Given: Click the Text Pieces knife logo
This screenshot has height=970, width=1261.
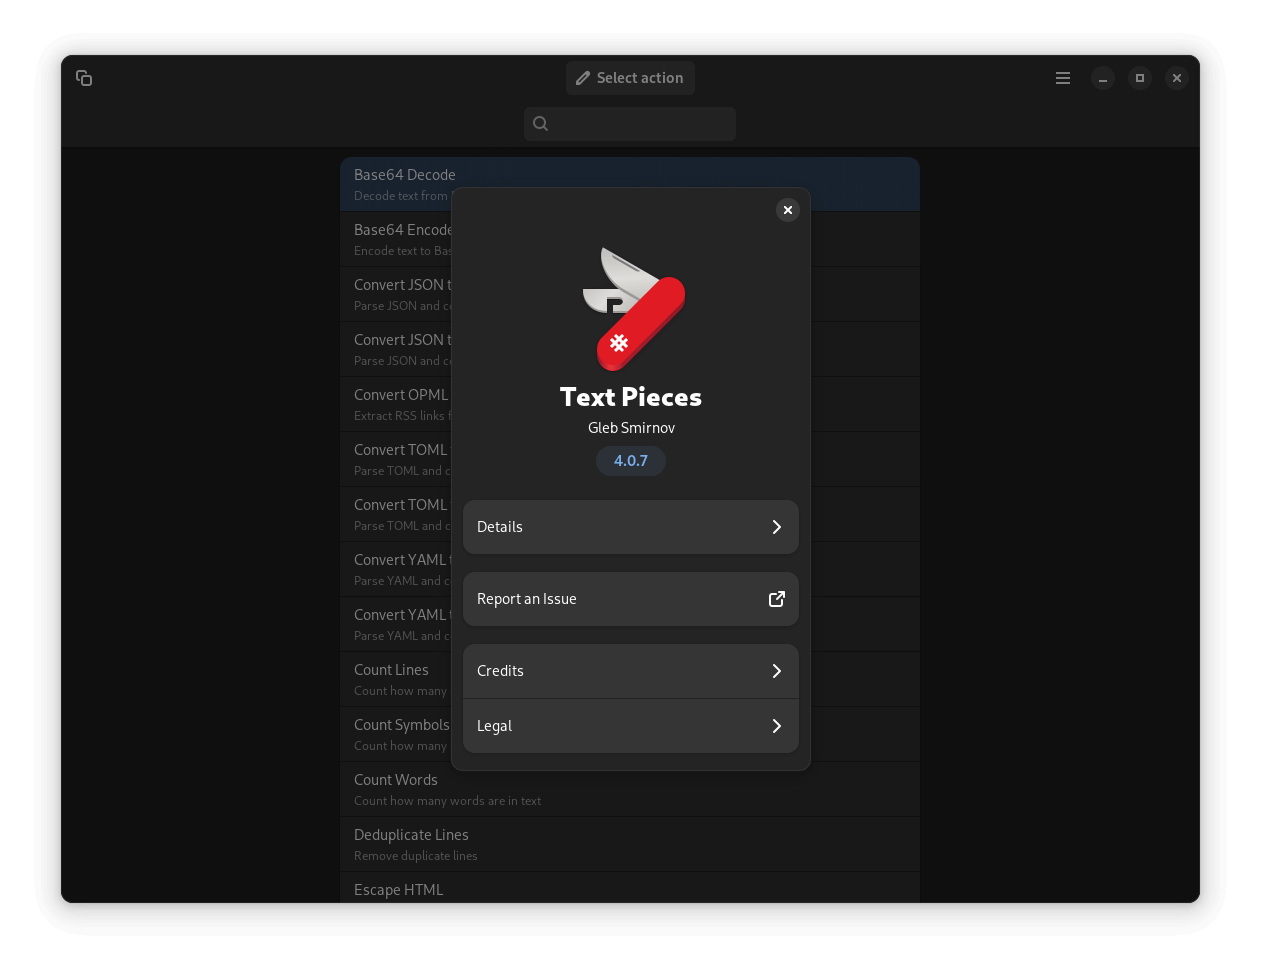Looking at the screenshot, I should [630, 308].
